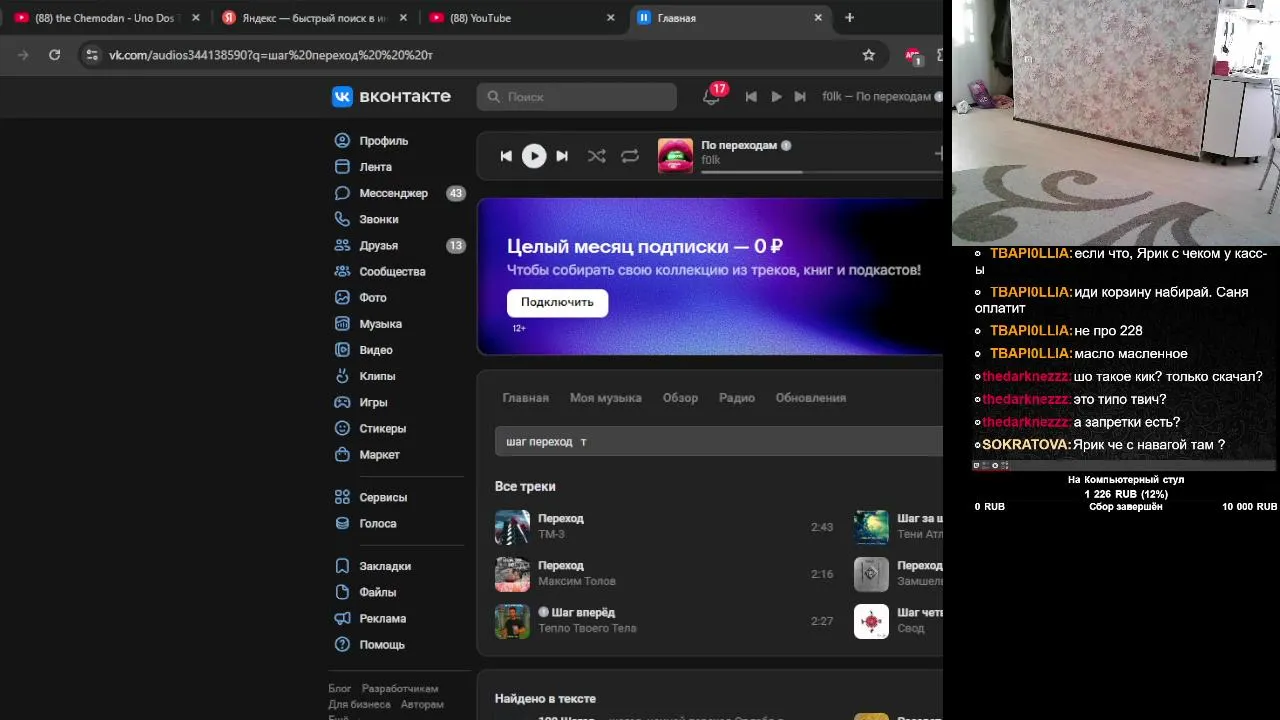Open notifications bell with 17 badge
The image size is (1280, 720).
712,96
